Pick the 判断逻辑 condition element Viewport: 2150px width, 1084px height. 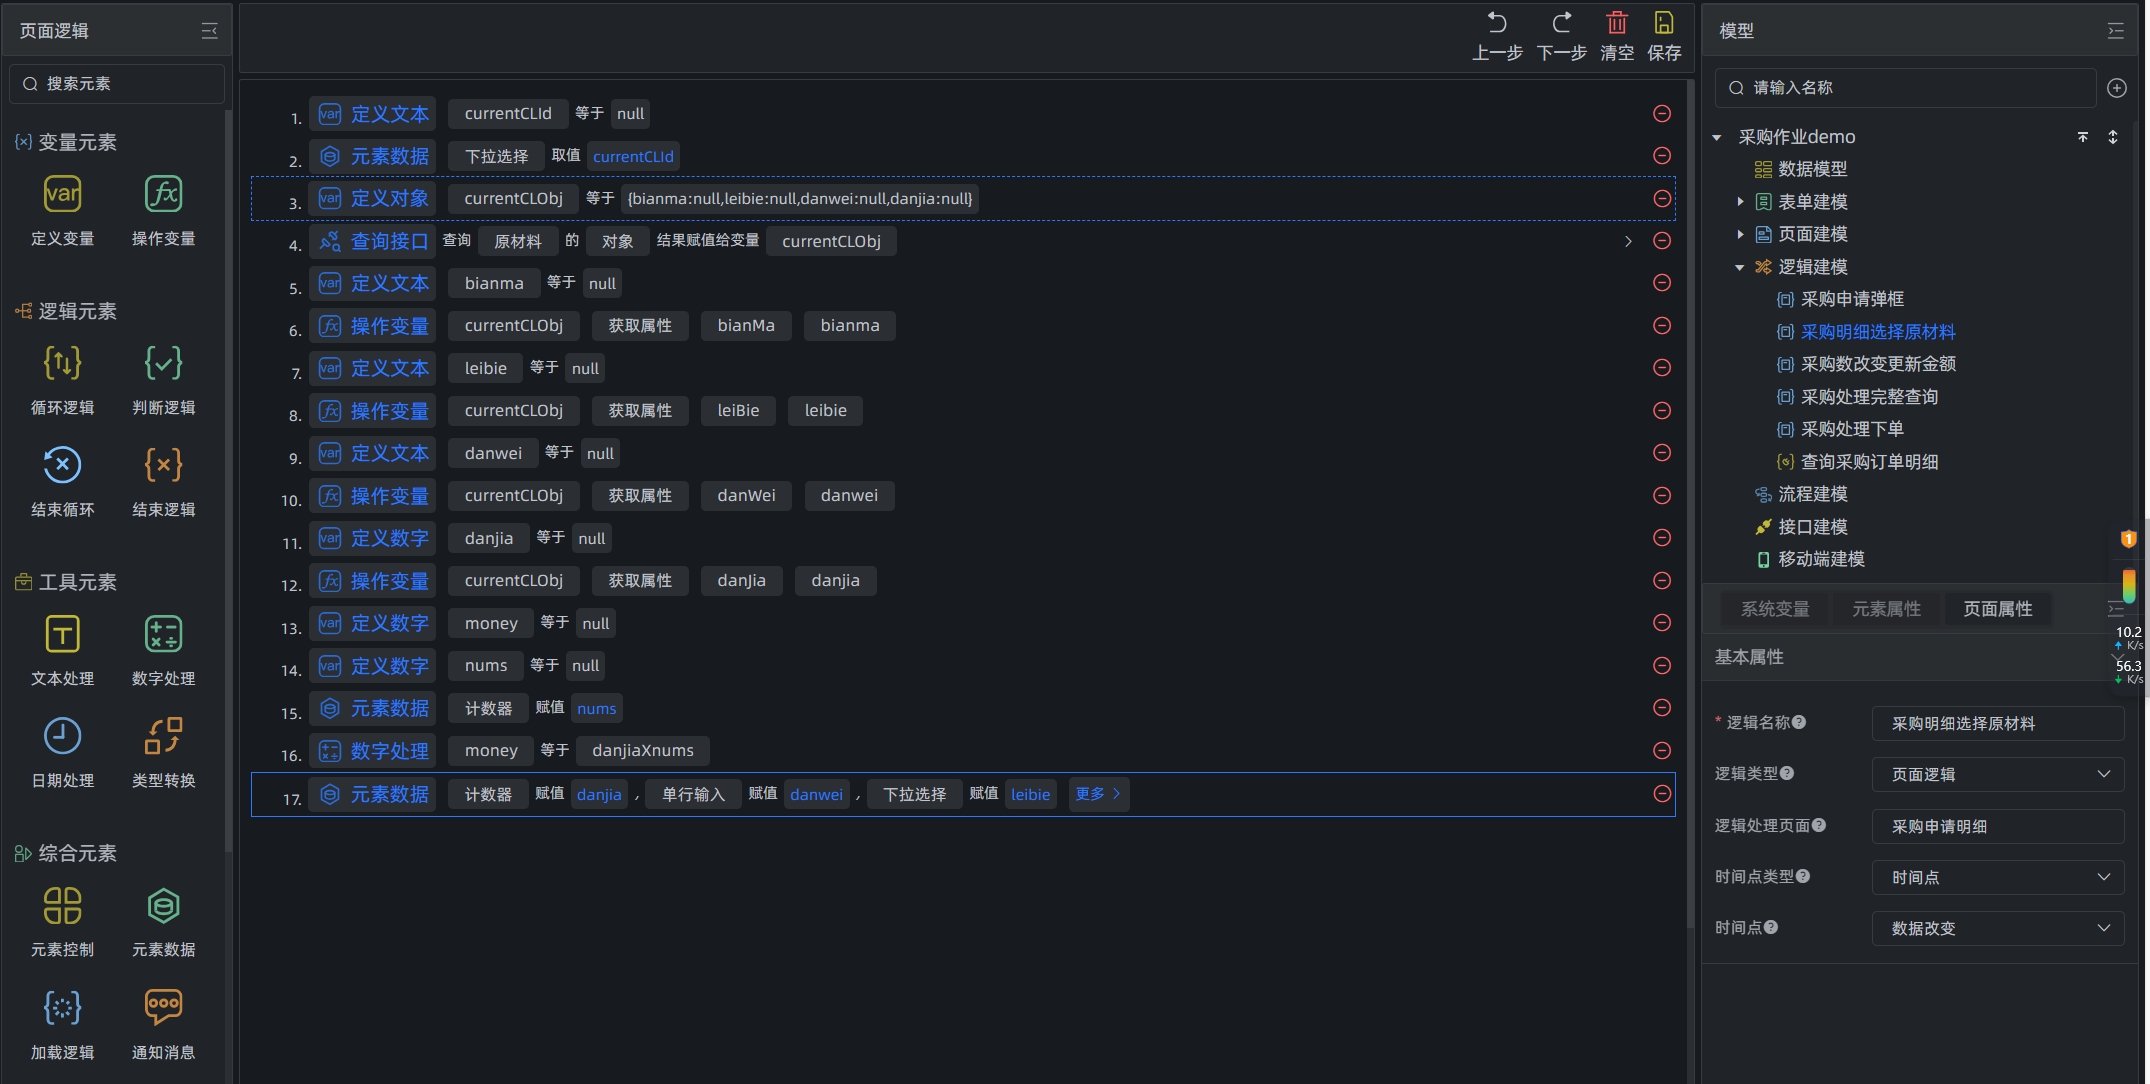[x=163, y=363]
